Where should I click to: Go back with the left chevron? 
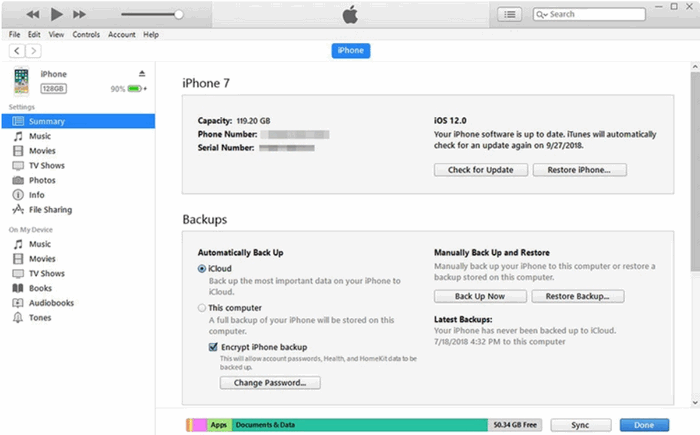coord(17,51)
